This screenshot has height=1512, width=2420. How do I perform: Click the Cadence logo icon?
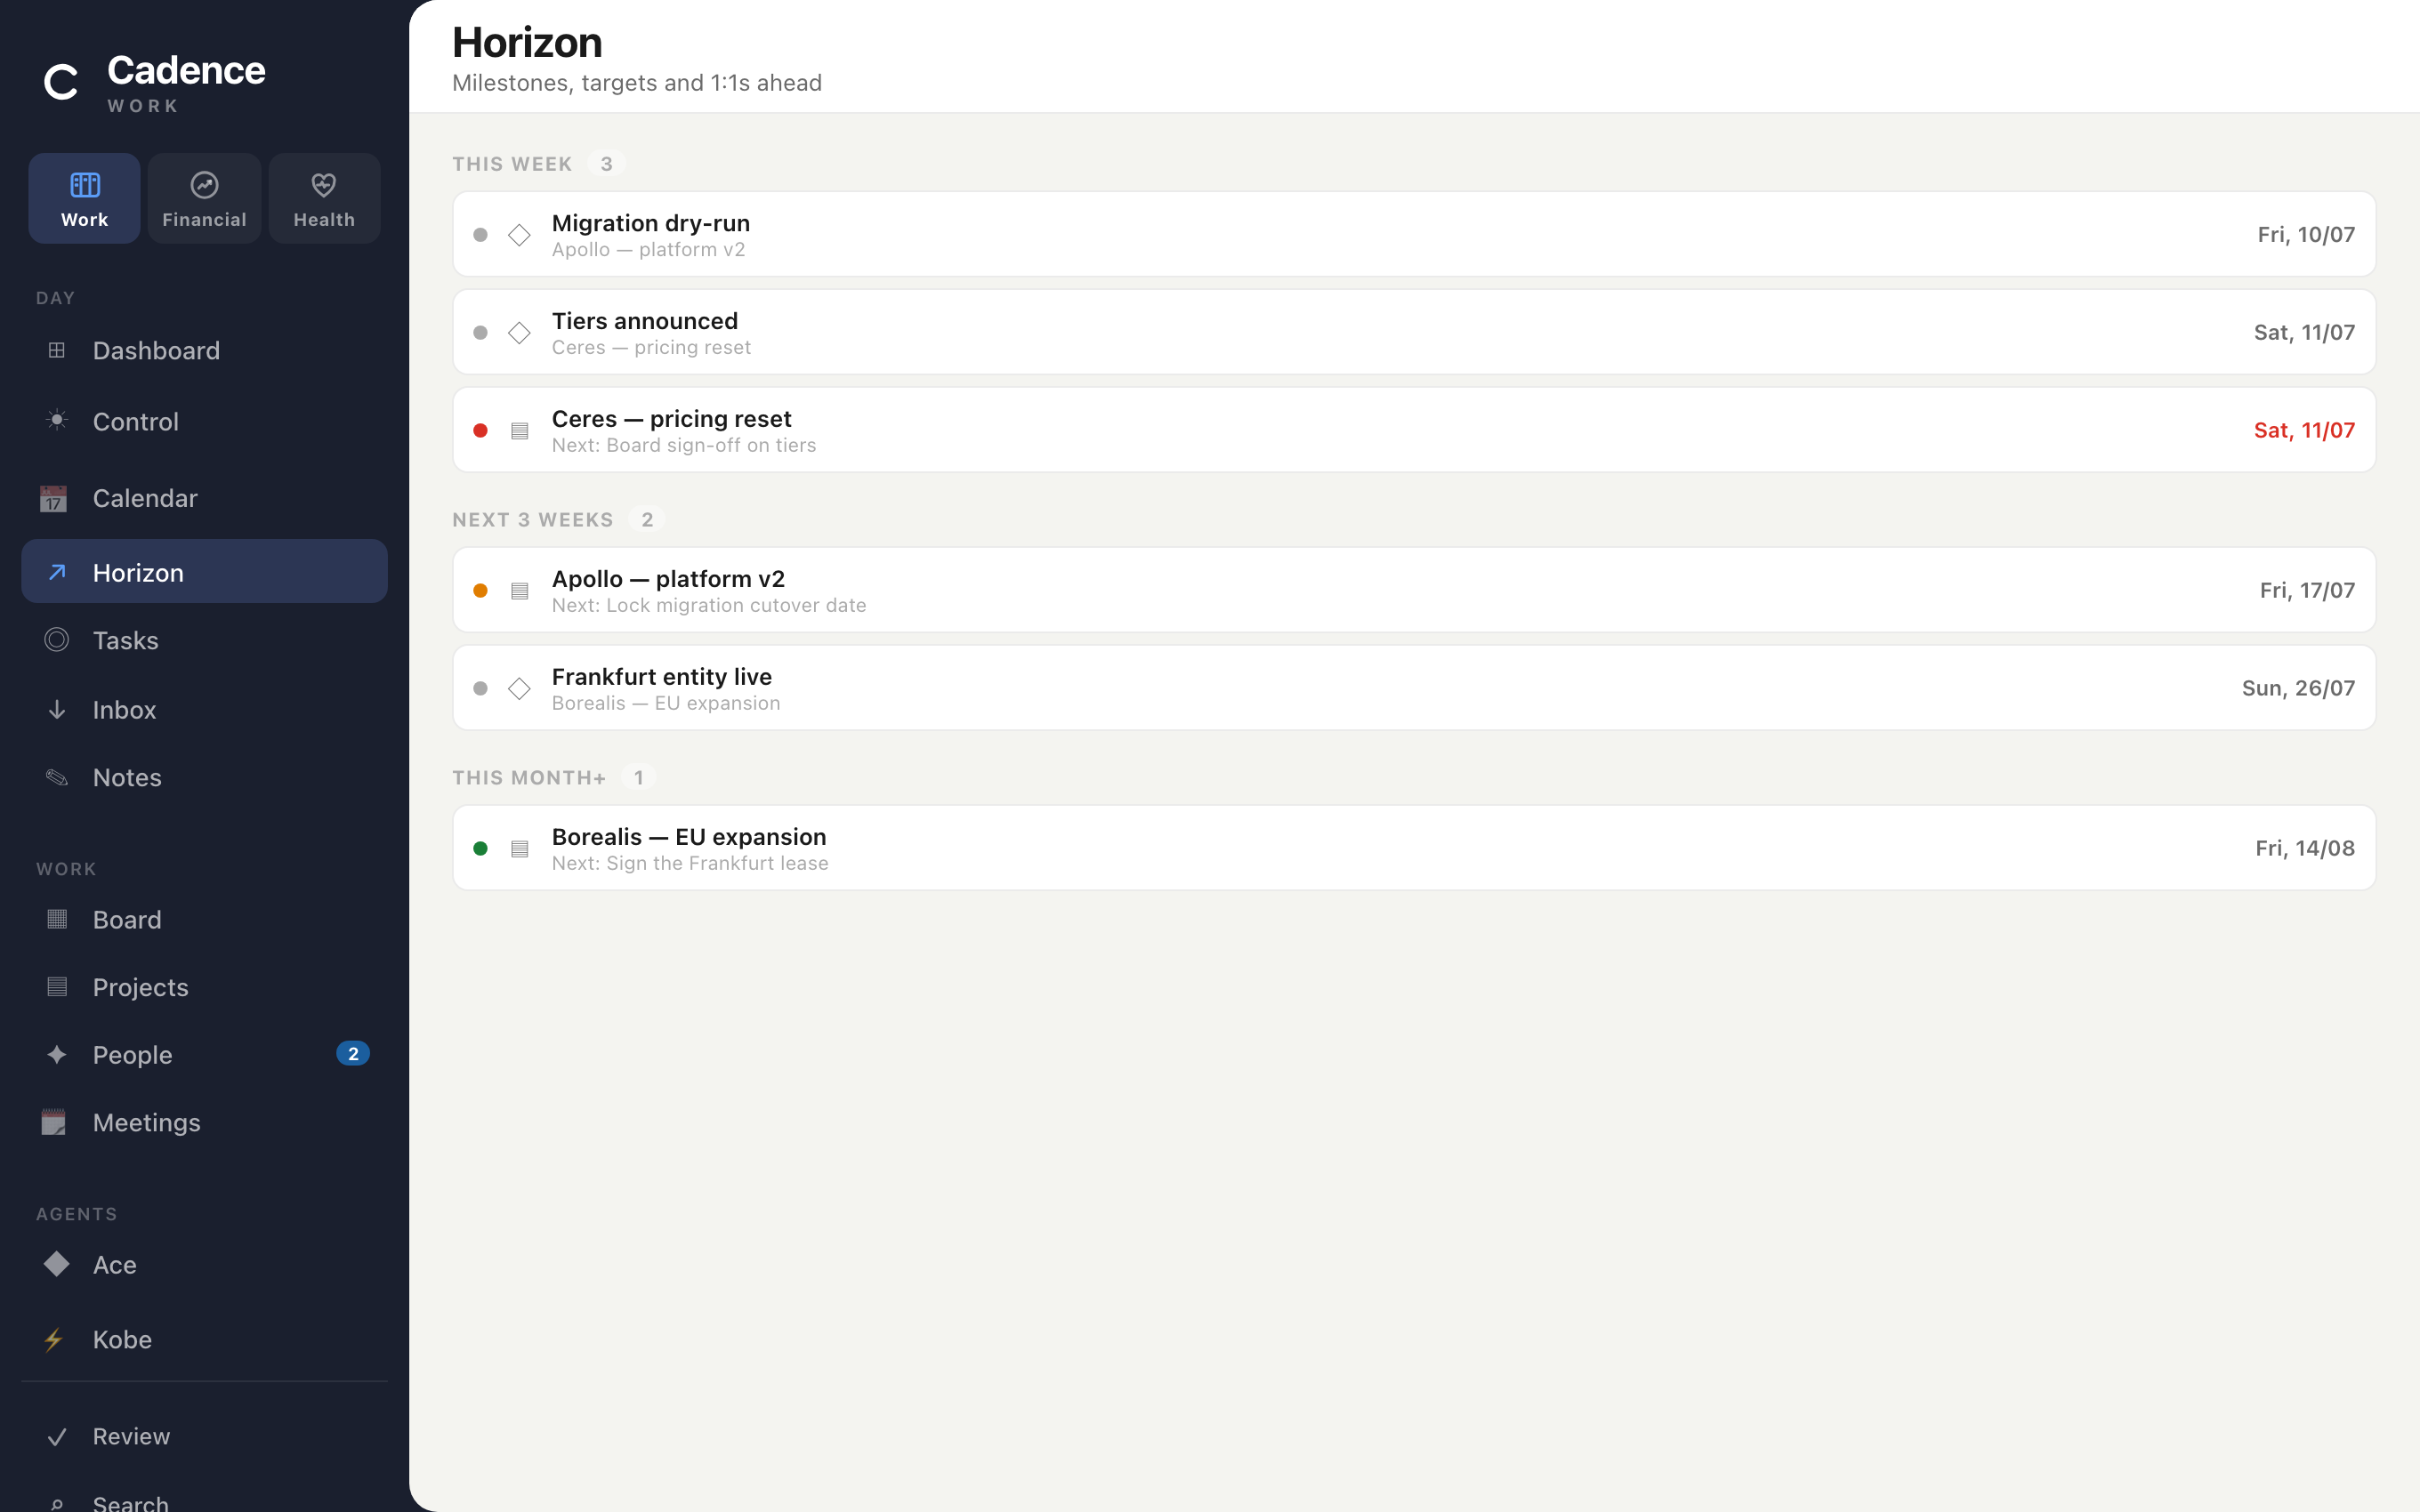click(x=61, y=82)
